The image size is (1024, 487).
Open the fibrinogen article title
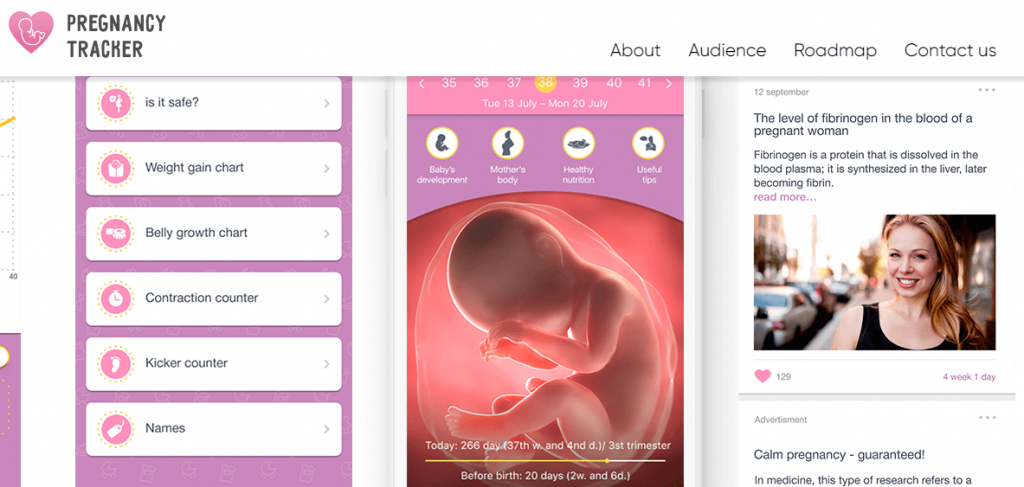[x=863, y=124]
